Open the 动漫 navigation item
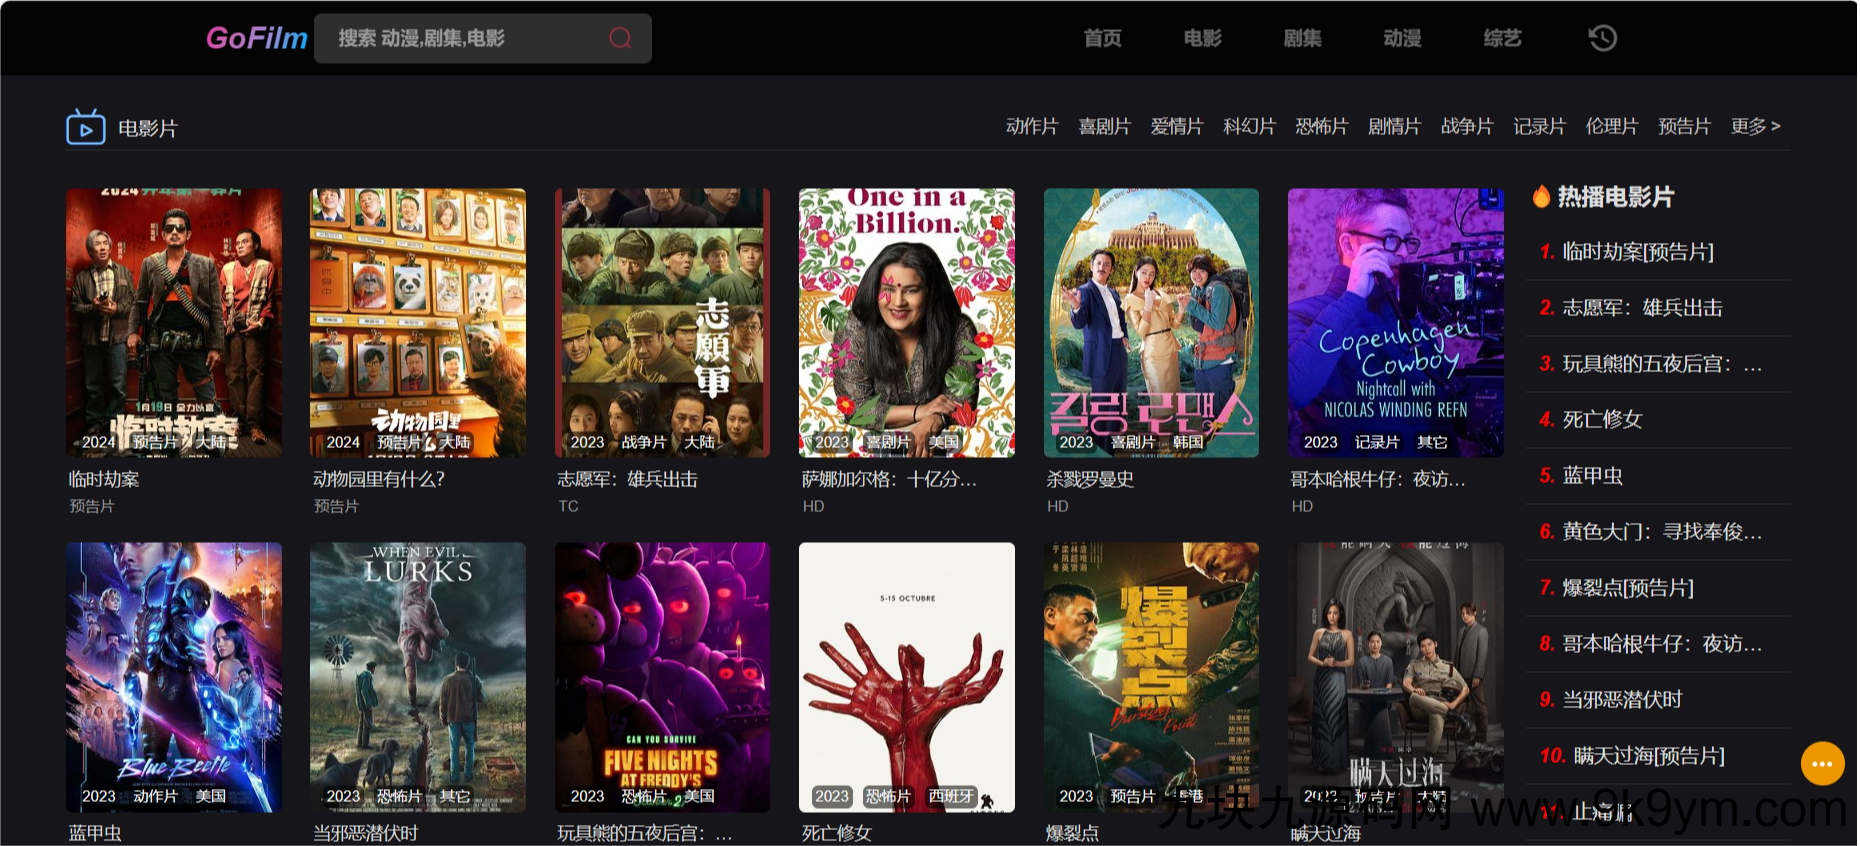 point(1403,38)
